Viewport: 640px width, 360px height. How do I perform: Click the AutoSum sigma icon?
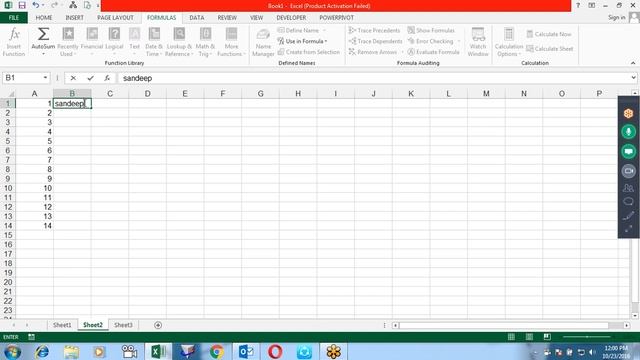tap(43, 34)
